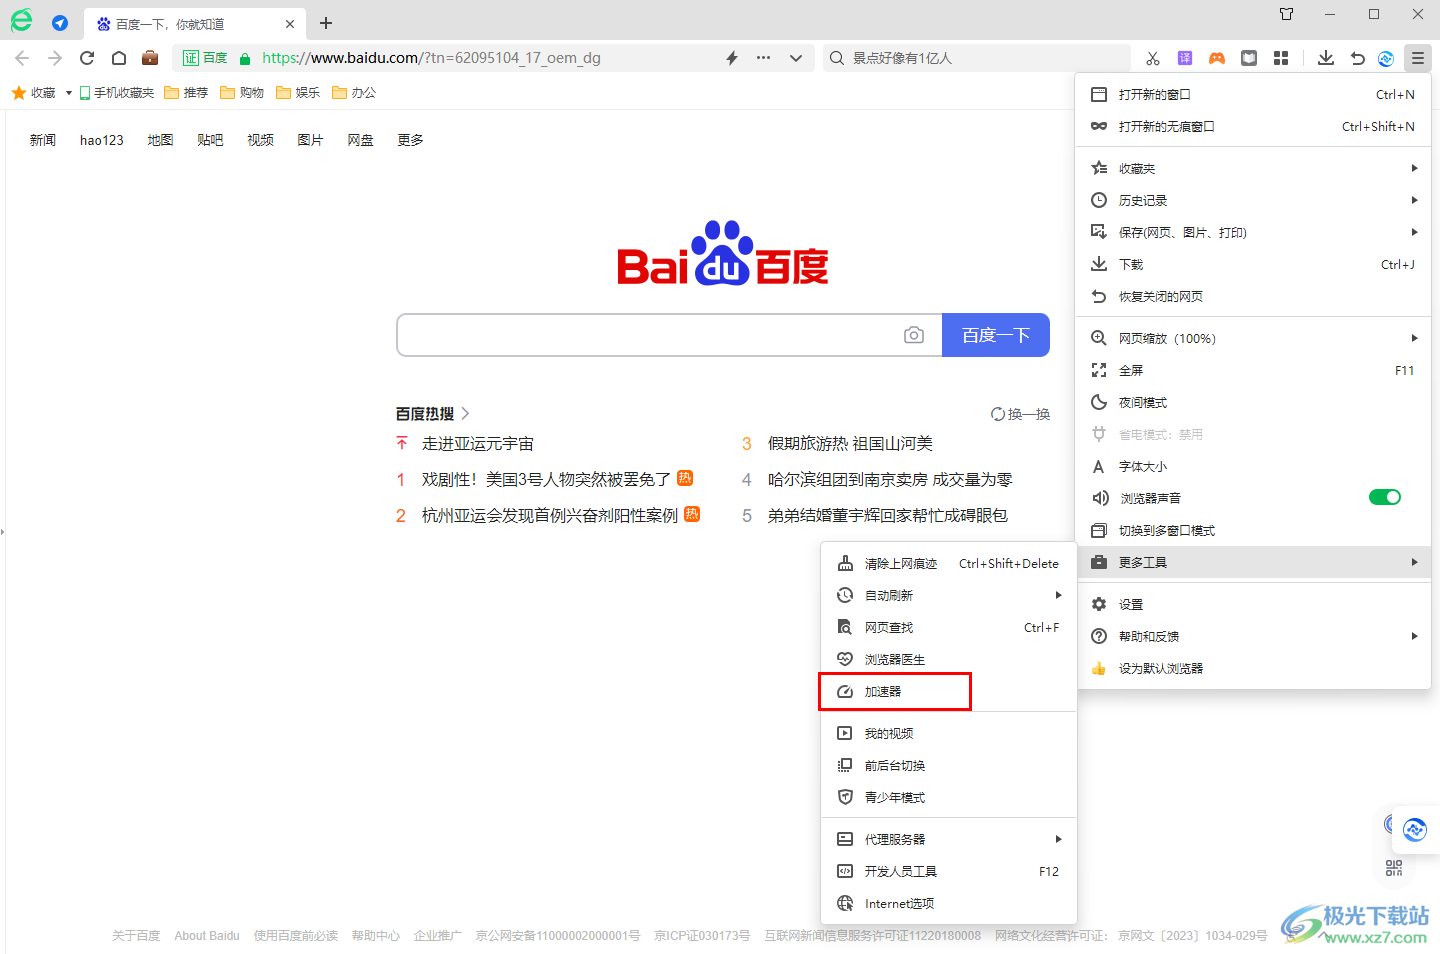Choose 设置 in the main menu
1440x954 pixels.
1253,604
